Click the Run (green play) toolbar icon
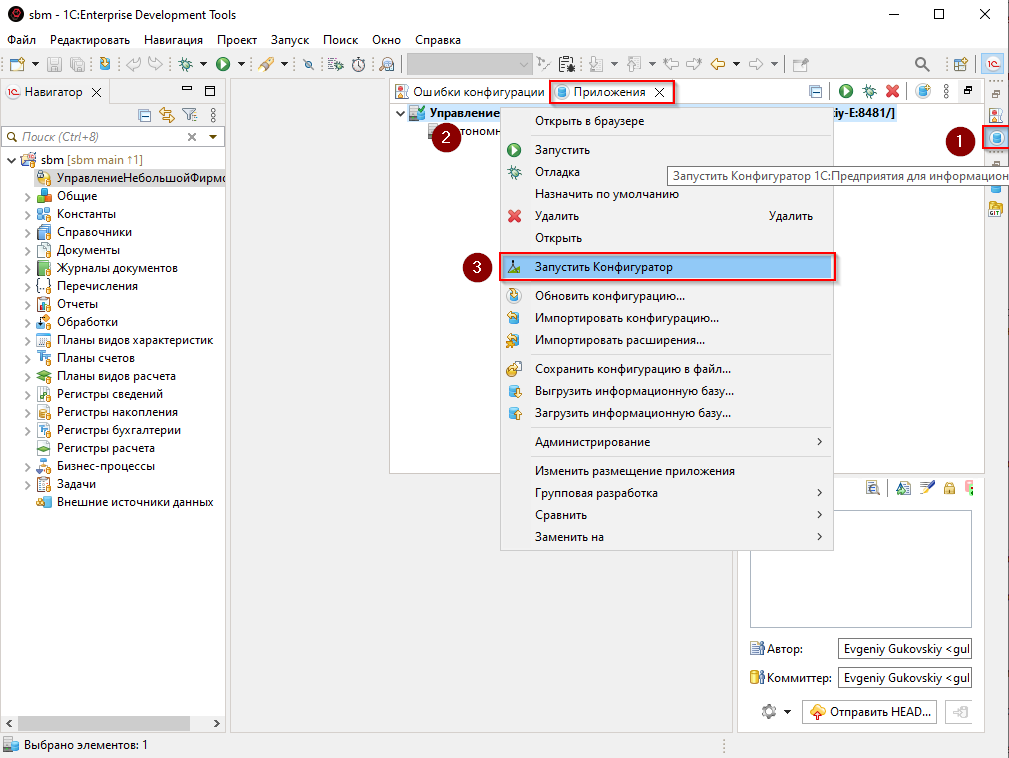Viewport: 1009px width, 758px height. (x=223, y=64)
